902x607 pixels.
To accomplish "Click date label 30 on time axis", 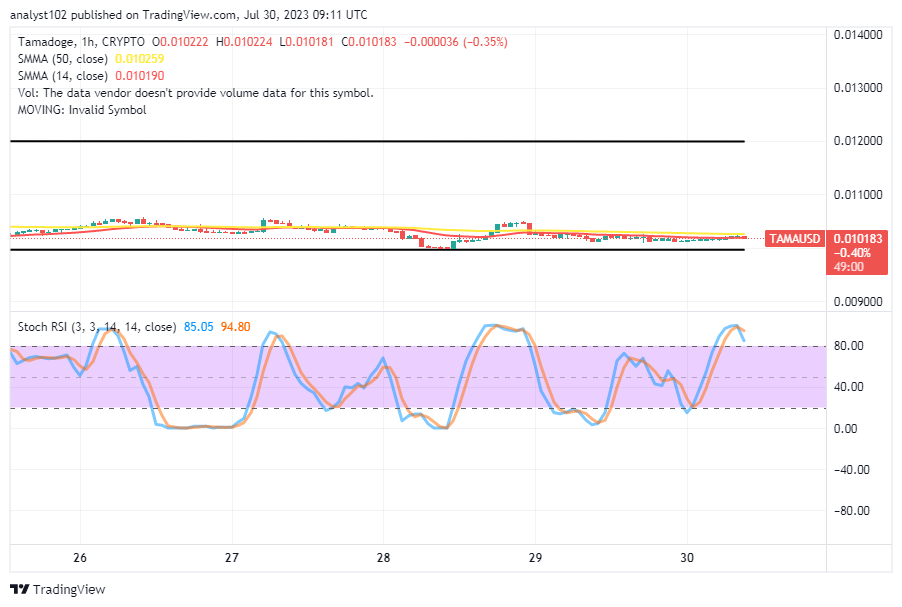I will click(x=687, y=558).
